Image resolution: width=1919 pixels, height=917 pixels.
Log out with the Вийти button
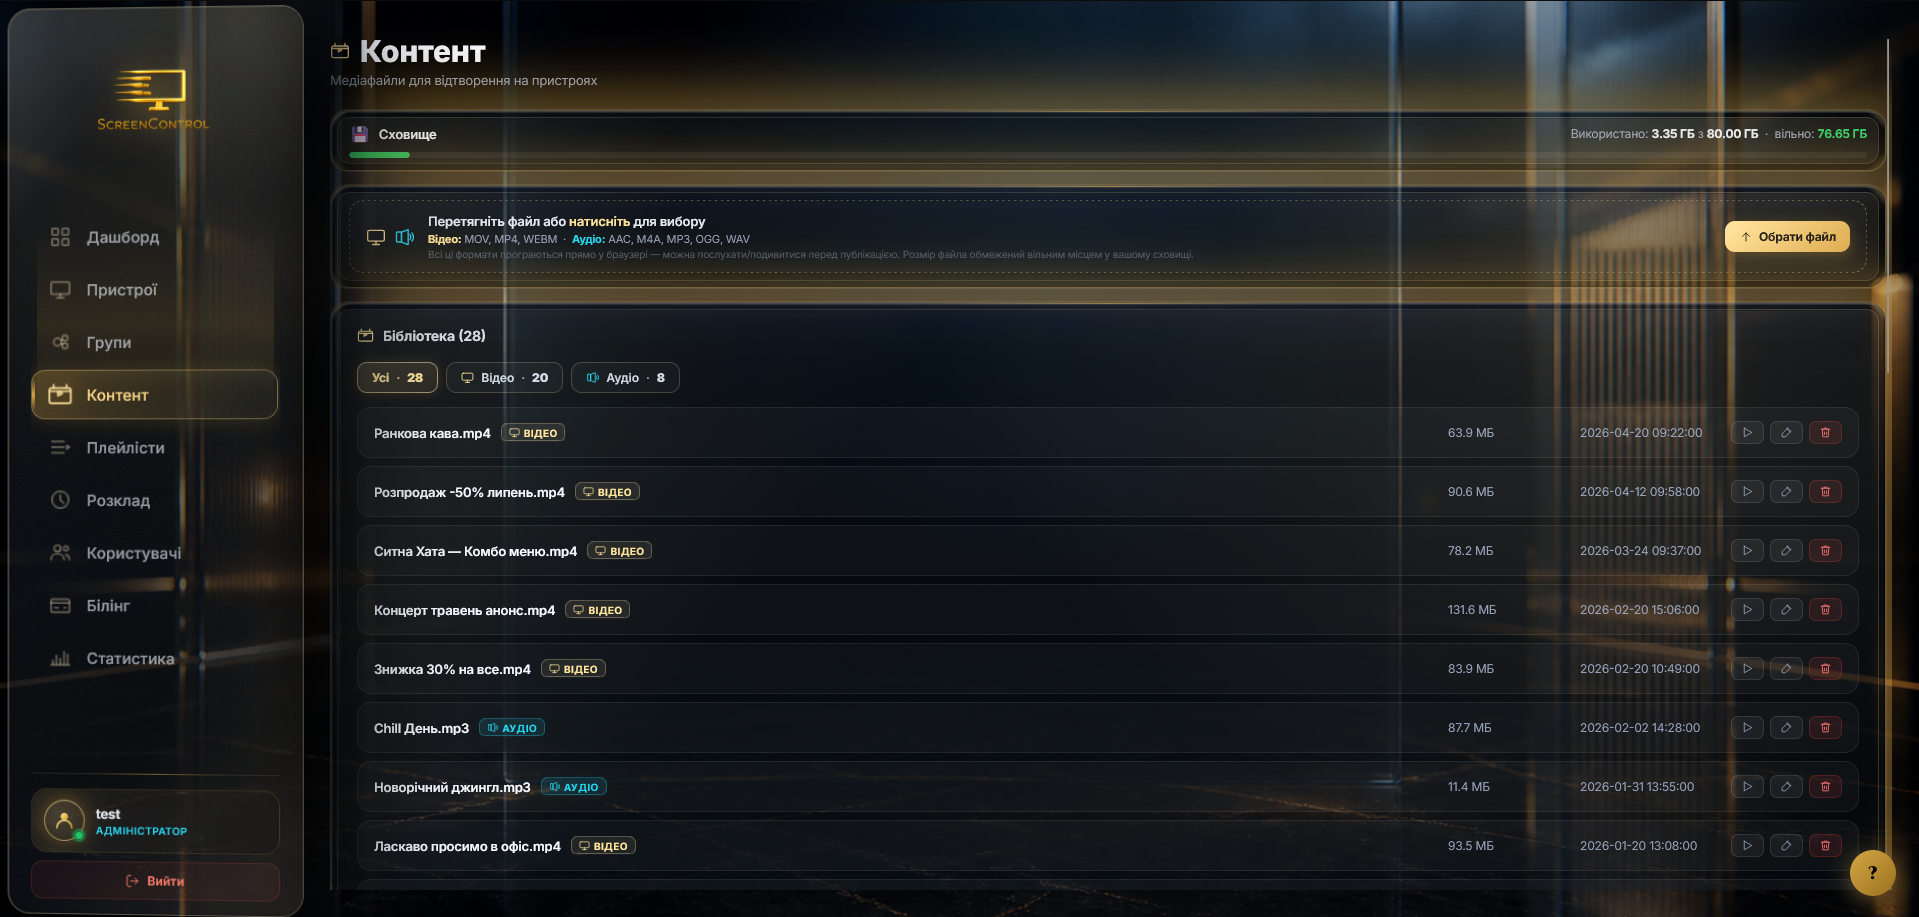pos(155,881)
